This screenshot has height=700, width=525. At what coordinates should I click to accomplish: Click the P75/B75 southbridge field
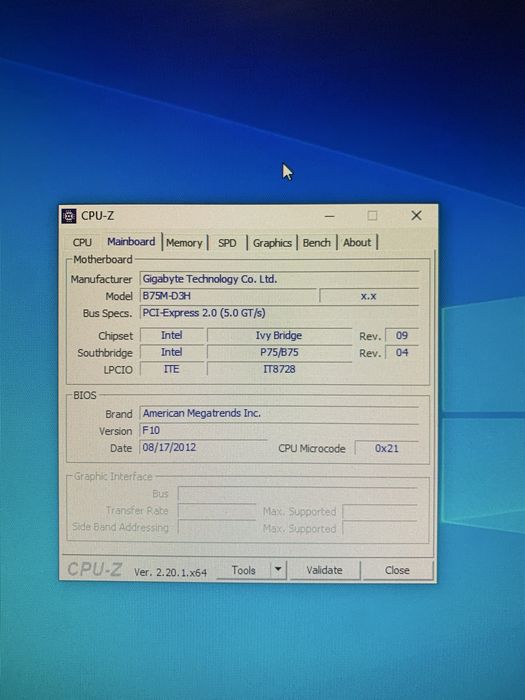pos(279,352)
